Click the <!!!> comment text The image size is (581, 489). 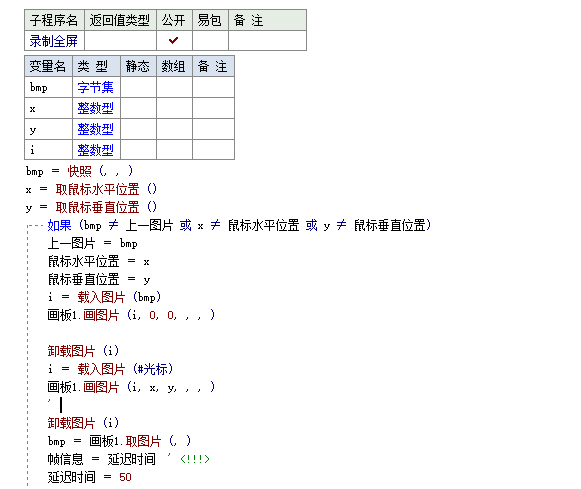pyautogui.click(x=195, y=459)
